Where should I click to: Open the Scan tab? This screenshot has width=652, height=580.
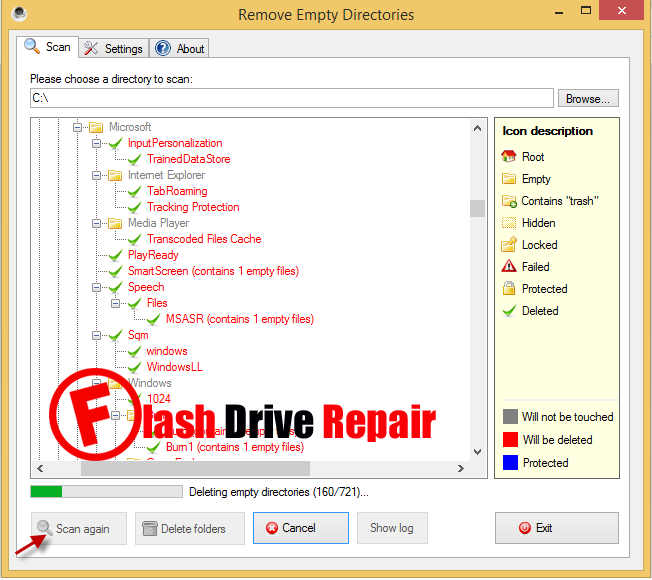click(47, 47)
